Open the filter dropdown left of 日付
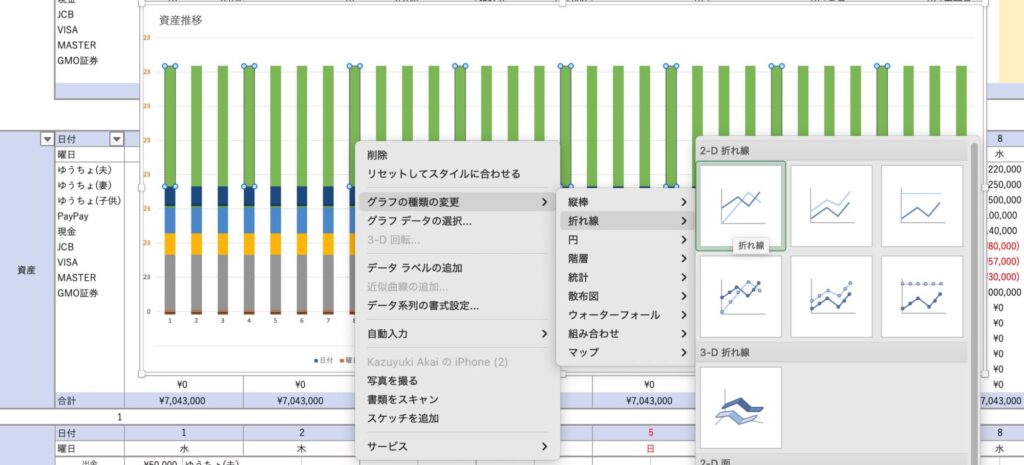 click(46, 139)
